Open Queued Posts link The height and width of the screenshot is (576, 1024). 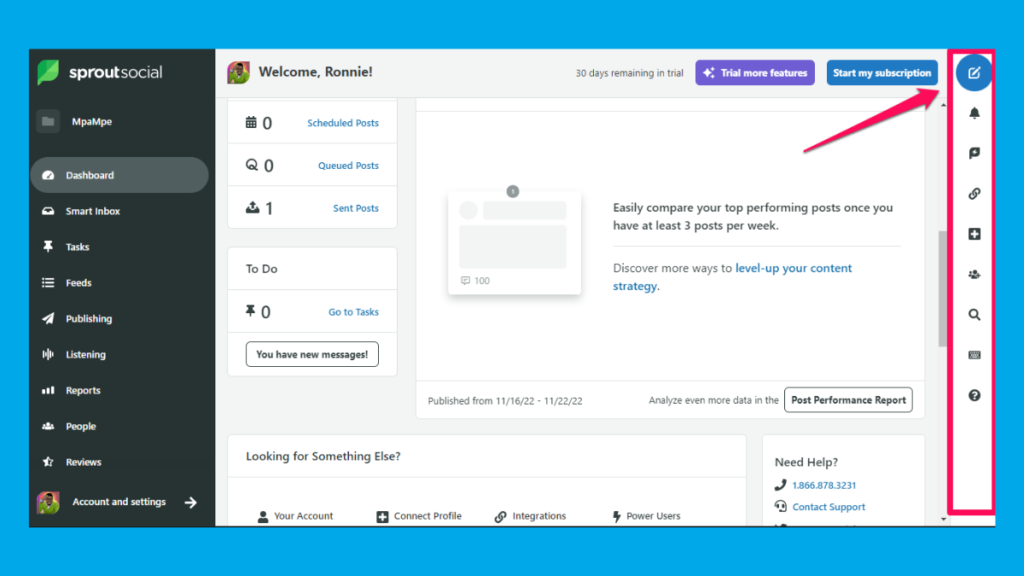(348, 166)
